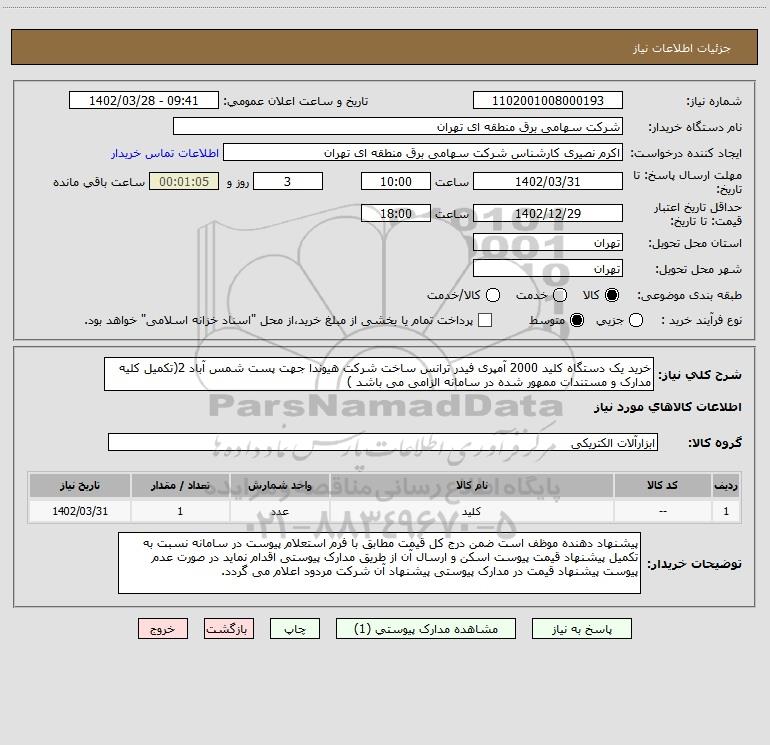Click the public announcement date field 1402/03/28 - 09:41
Image resolution: width=770 pixels, height=745 pixels.
pyautogui.click(x=144, y=100)
